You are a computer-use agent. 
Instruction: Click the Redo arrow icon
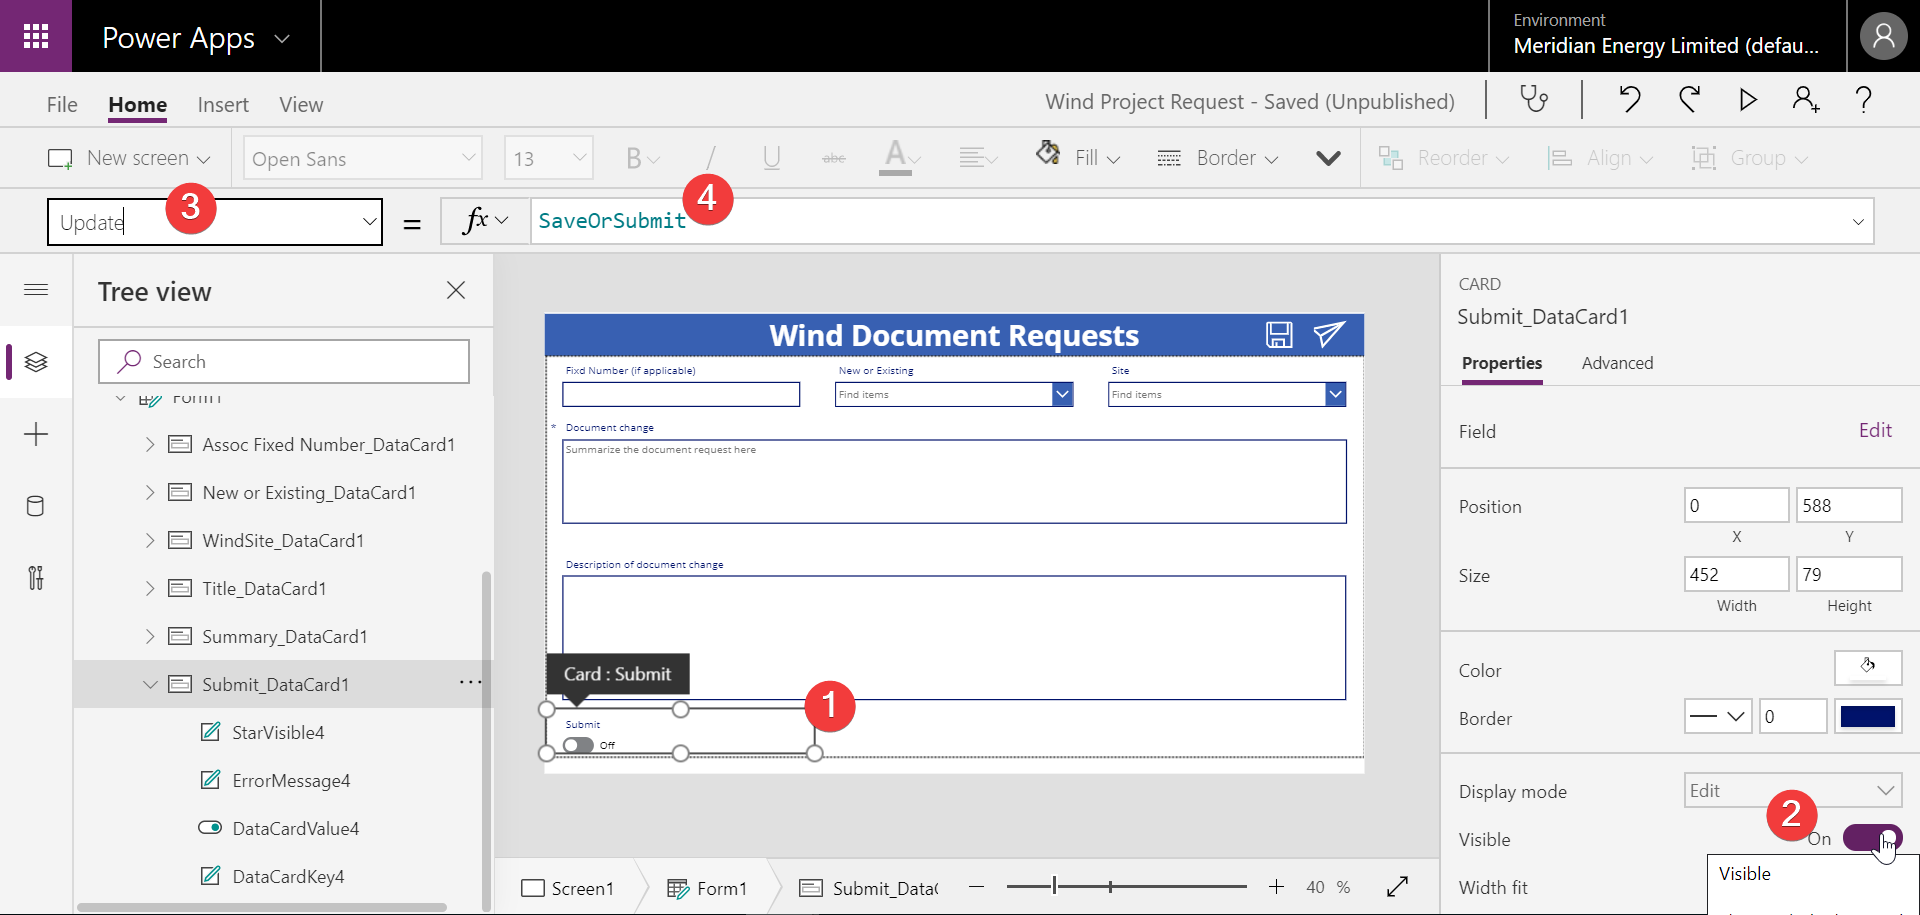click(x=1689, y=99)
